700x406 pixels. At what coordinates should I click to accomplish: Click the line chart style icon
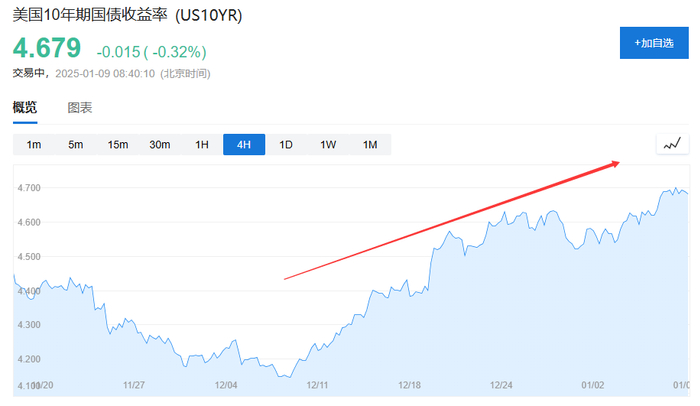(x=672, y=144)
